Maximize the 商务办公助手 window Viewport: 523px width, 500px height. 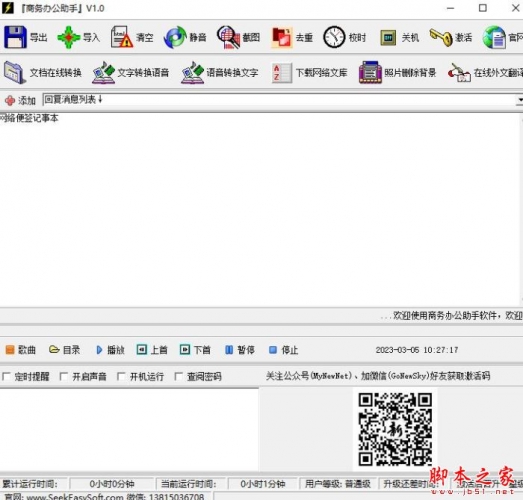(x=483, y=8)
